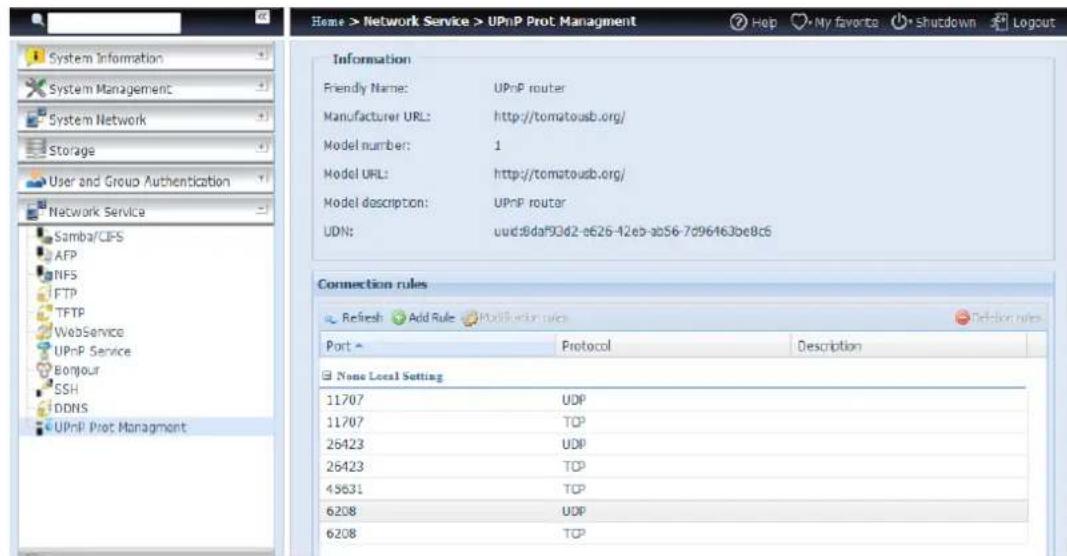Open My favorite menu
Viewport: 1067px width, 556px height.
[834, 22]
